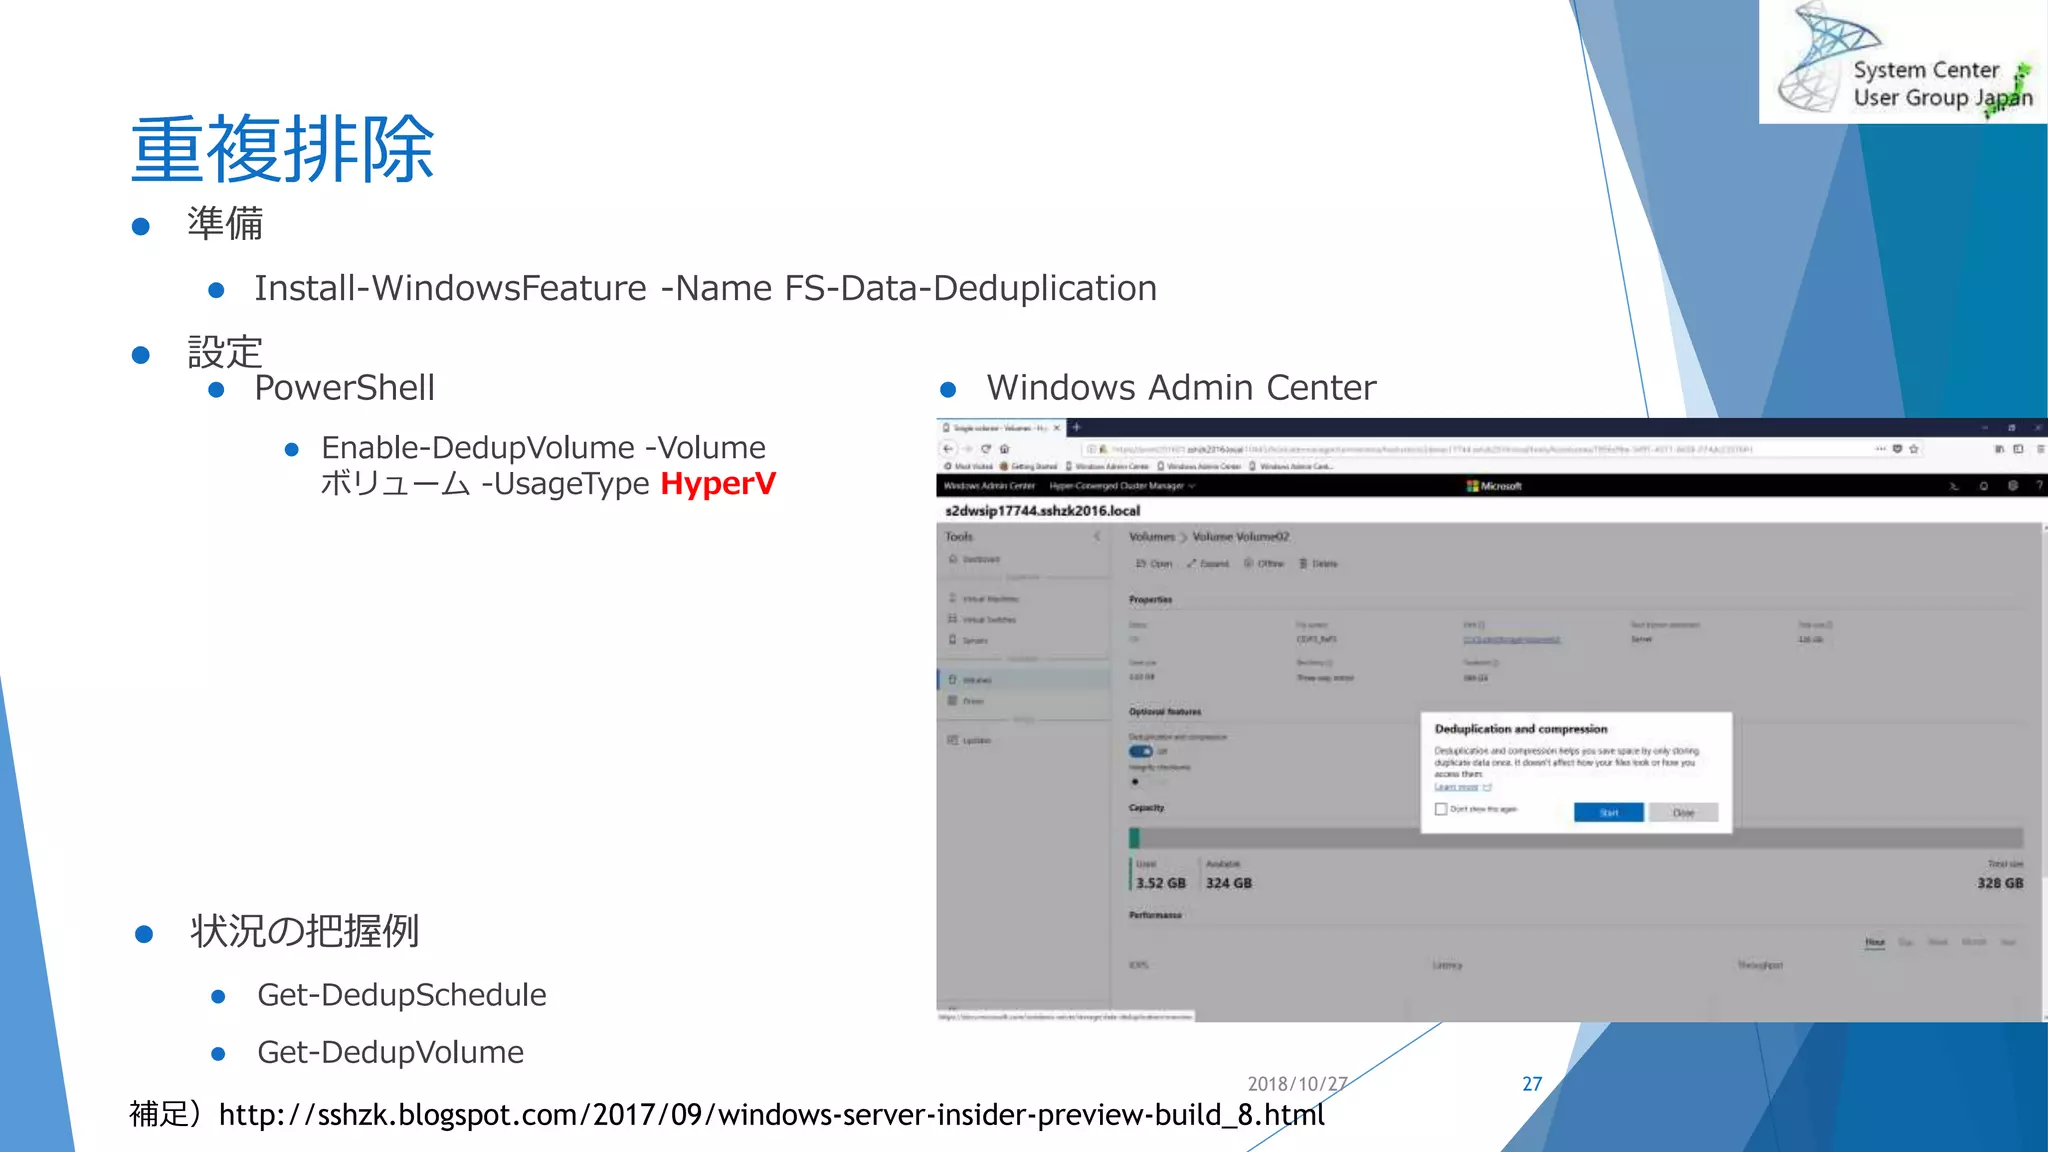This screenshot has height=1152, width=2048.
Task: Take the volume Offline via toolbar
Action: [x=1264, y=564]
